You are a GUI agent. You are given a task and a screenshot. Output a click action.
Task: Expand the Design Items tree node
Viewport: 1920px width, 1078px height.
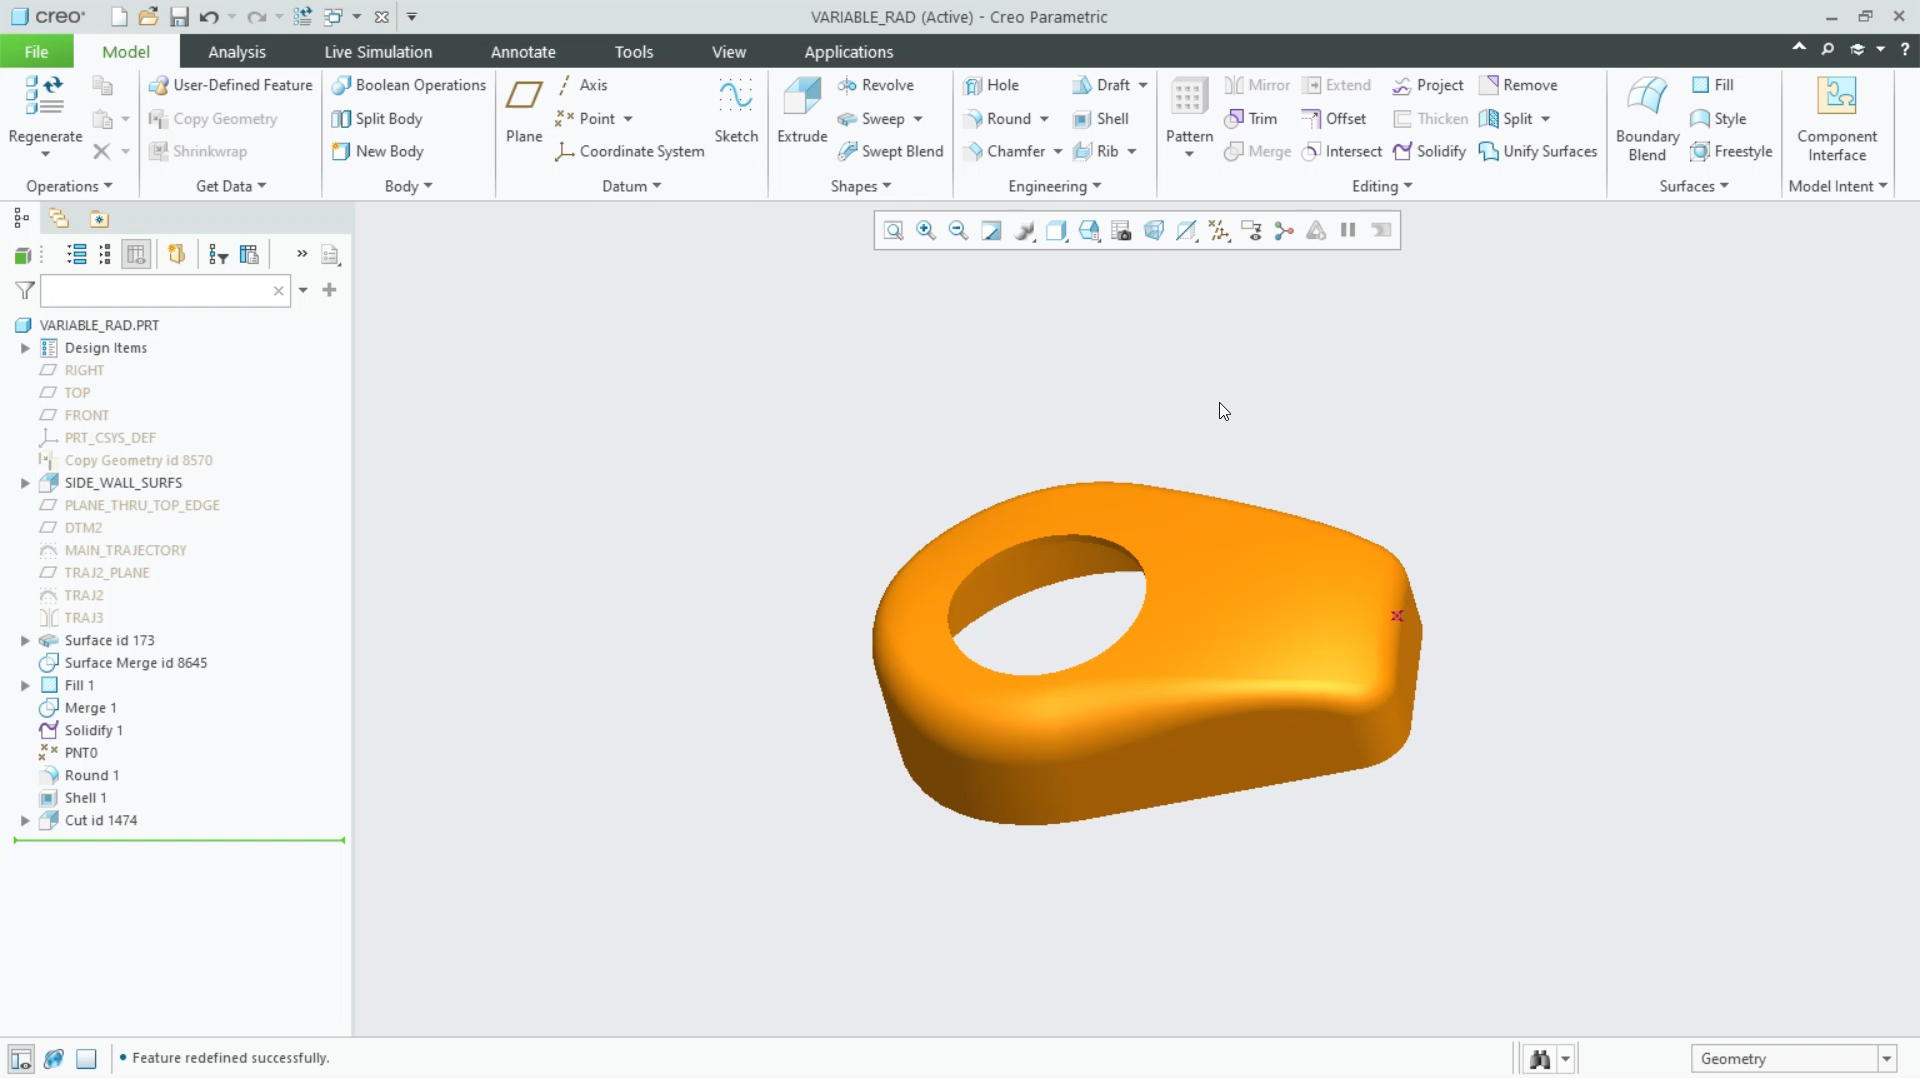(x=25, y=348)
